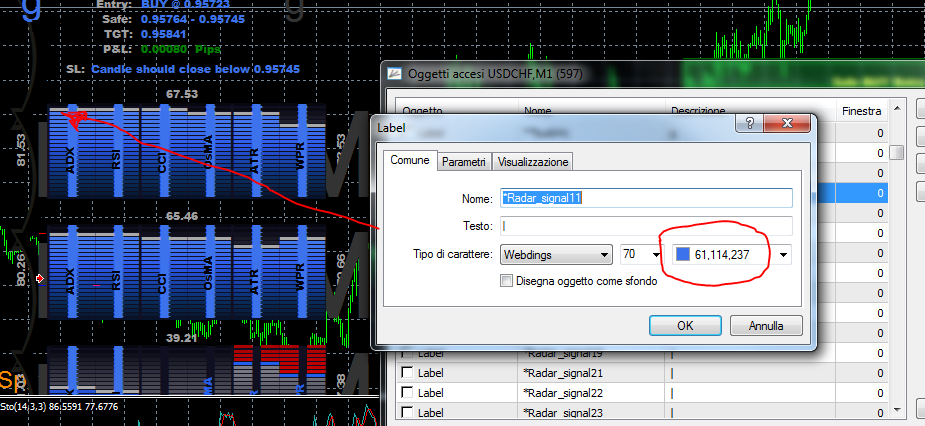The image size is (925, 426).
Task: Check the *Radar_signal21 row checkbox
Action: pos(406,373)
